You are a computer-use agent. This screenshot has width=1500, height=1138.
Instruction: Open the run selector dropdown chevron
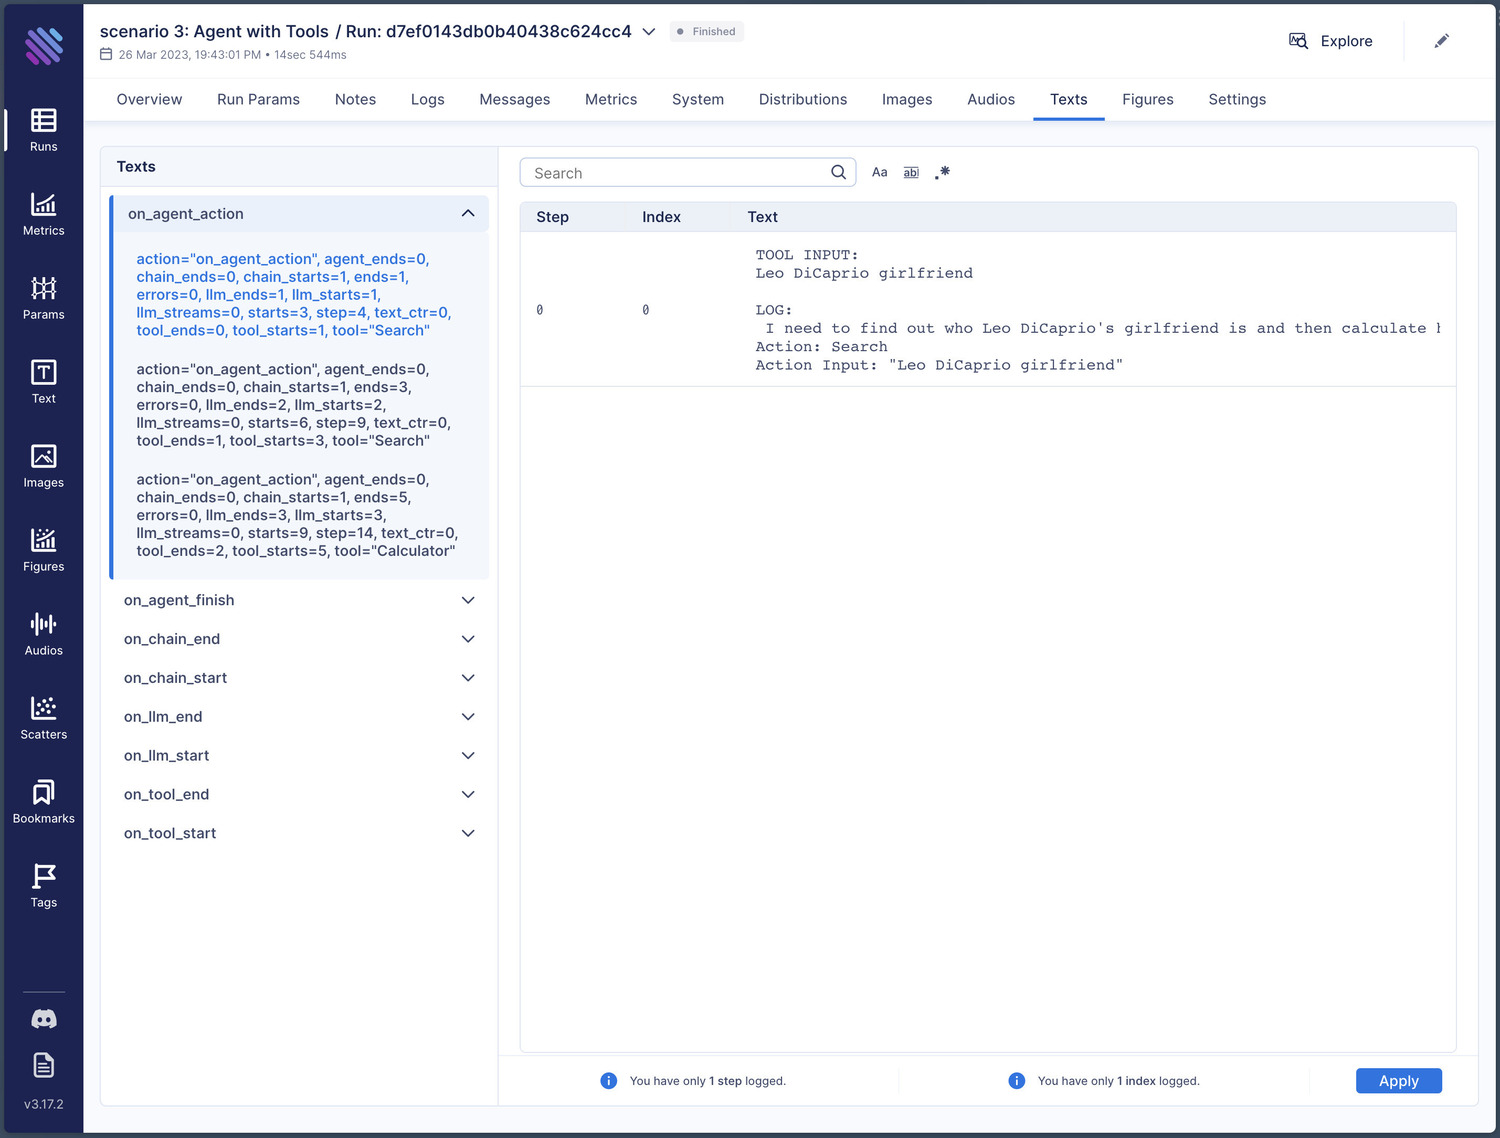(648, 32)
